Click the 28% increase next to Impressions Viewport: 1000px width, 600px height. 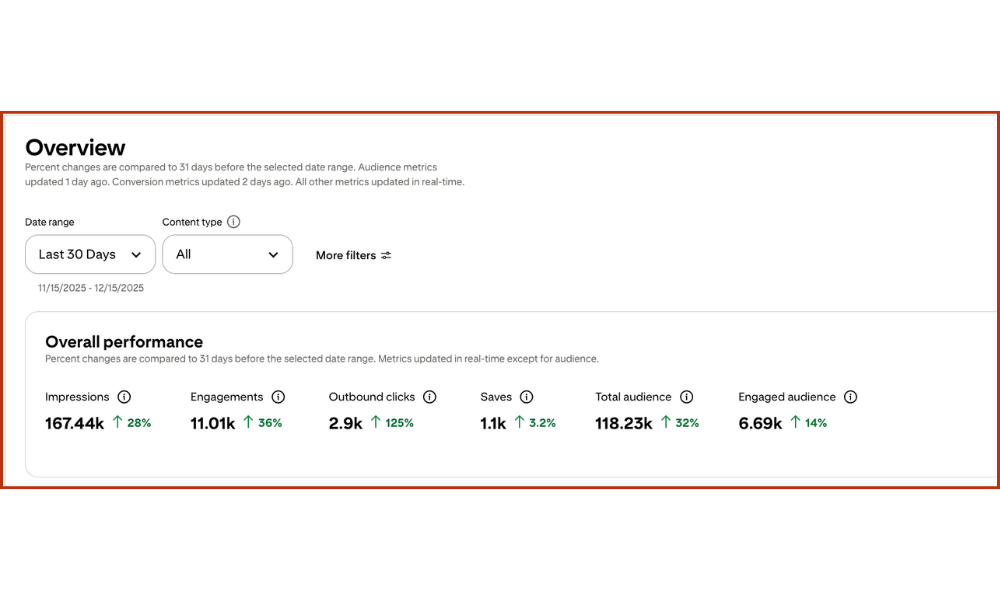click(132, 423)
